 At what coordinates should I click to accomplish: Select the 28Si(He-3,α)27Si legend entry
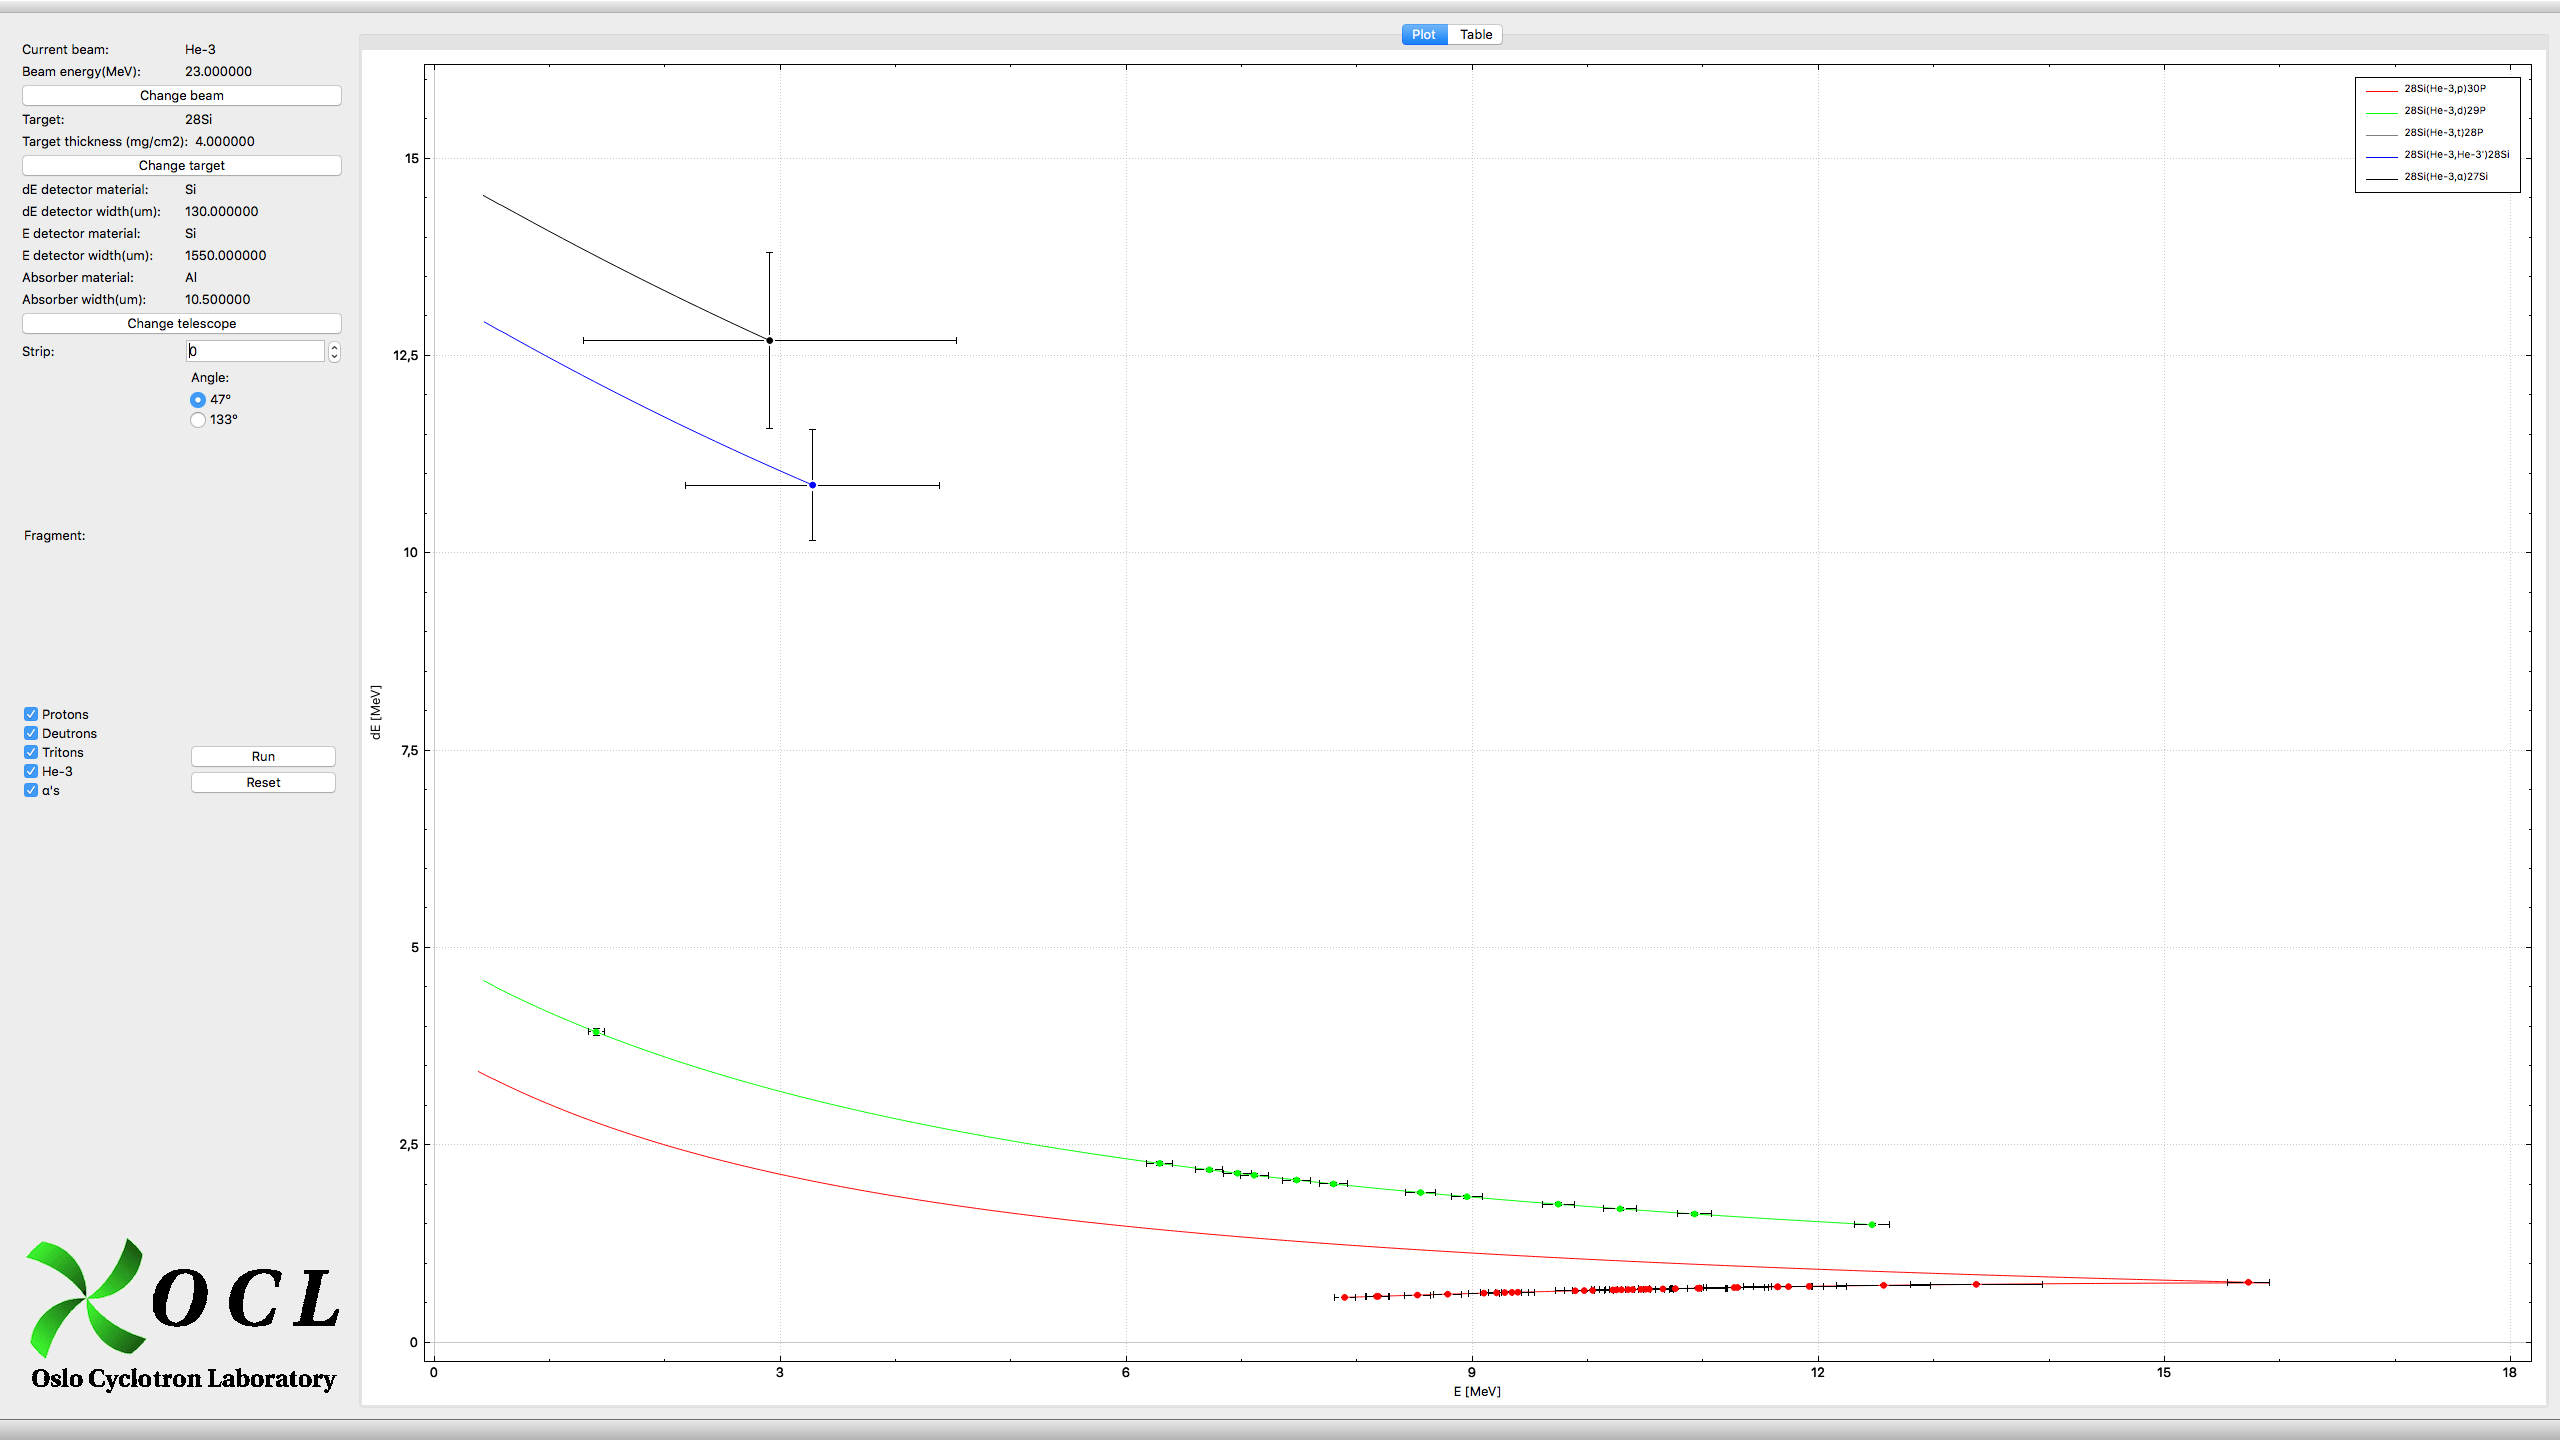click(x=2445, y=177)
